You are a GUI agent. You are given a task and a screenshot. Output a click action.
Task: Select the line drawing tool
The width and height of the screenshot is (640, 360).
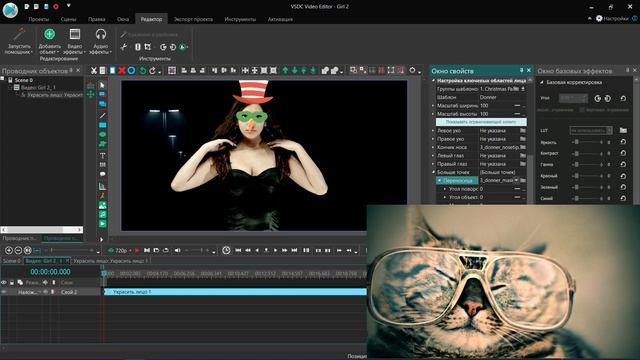102,116
